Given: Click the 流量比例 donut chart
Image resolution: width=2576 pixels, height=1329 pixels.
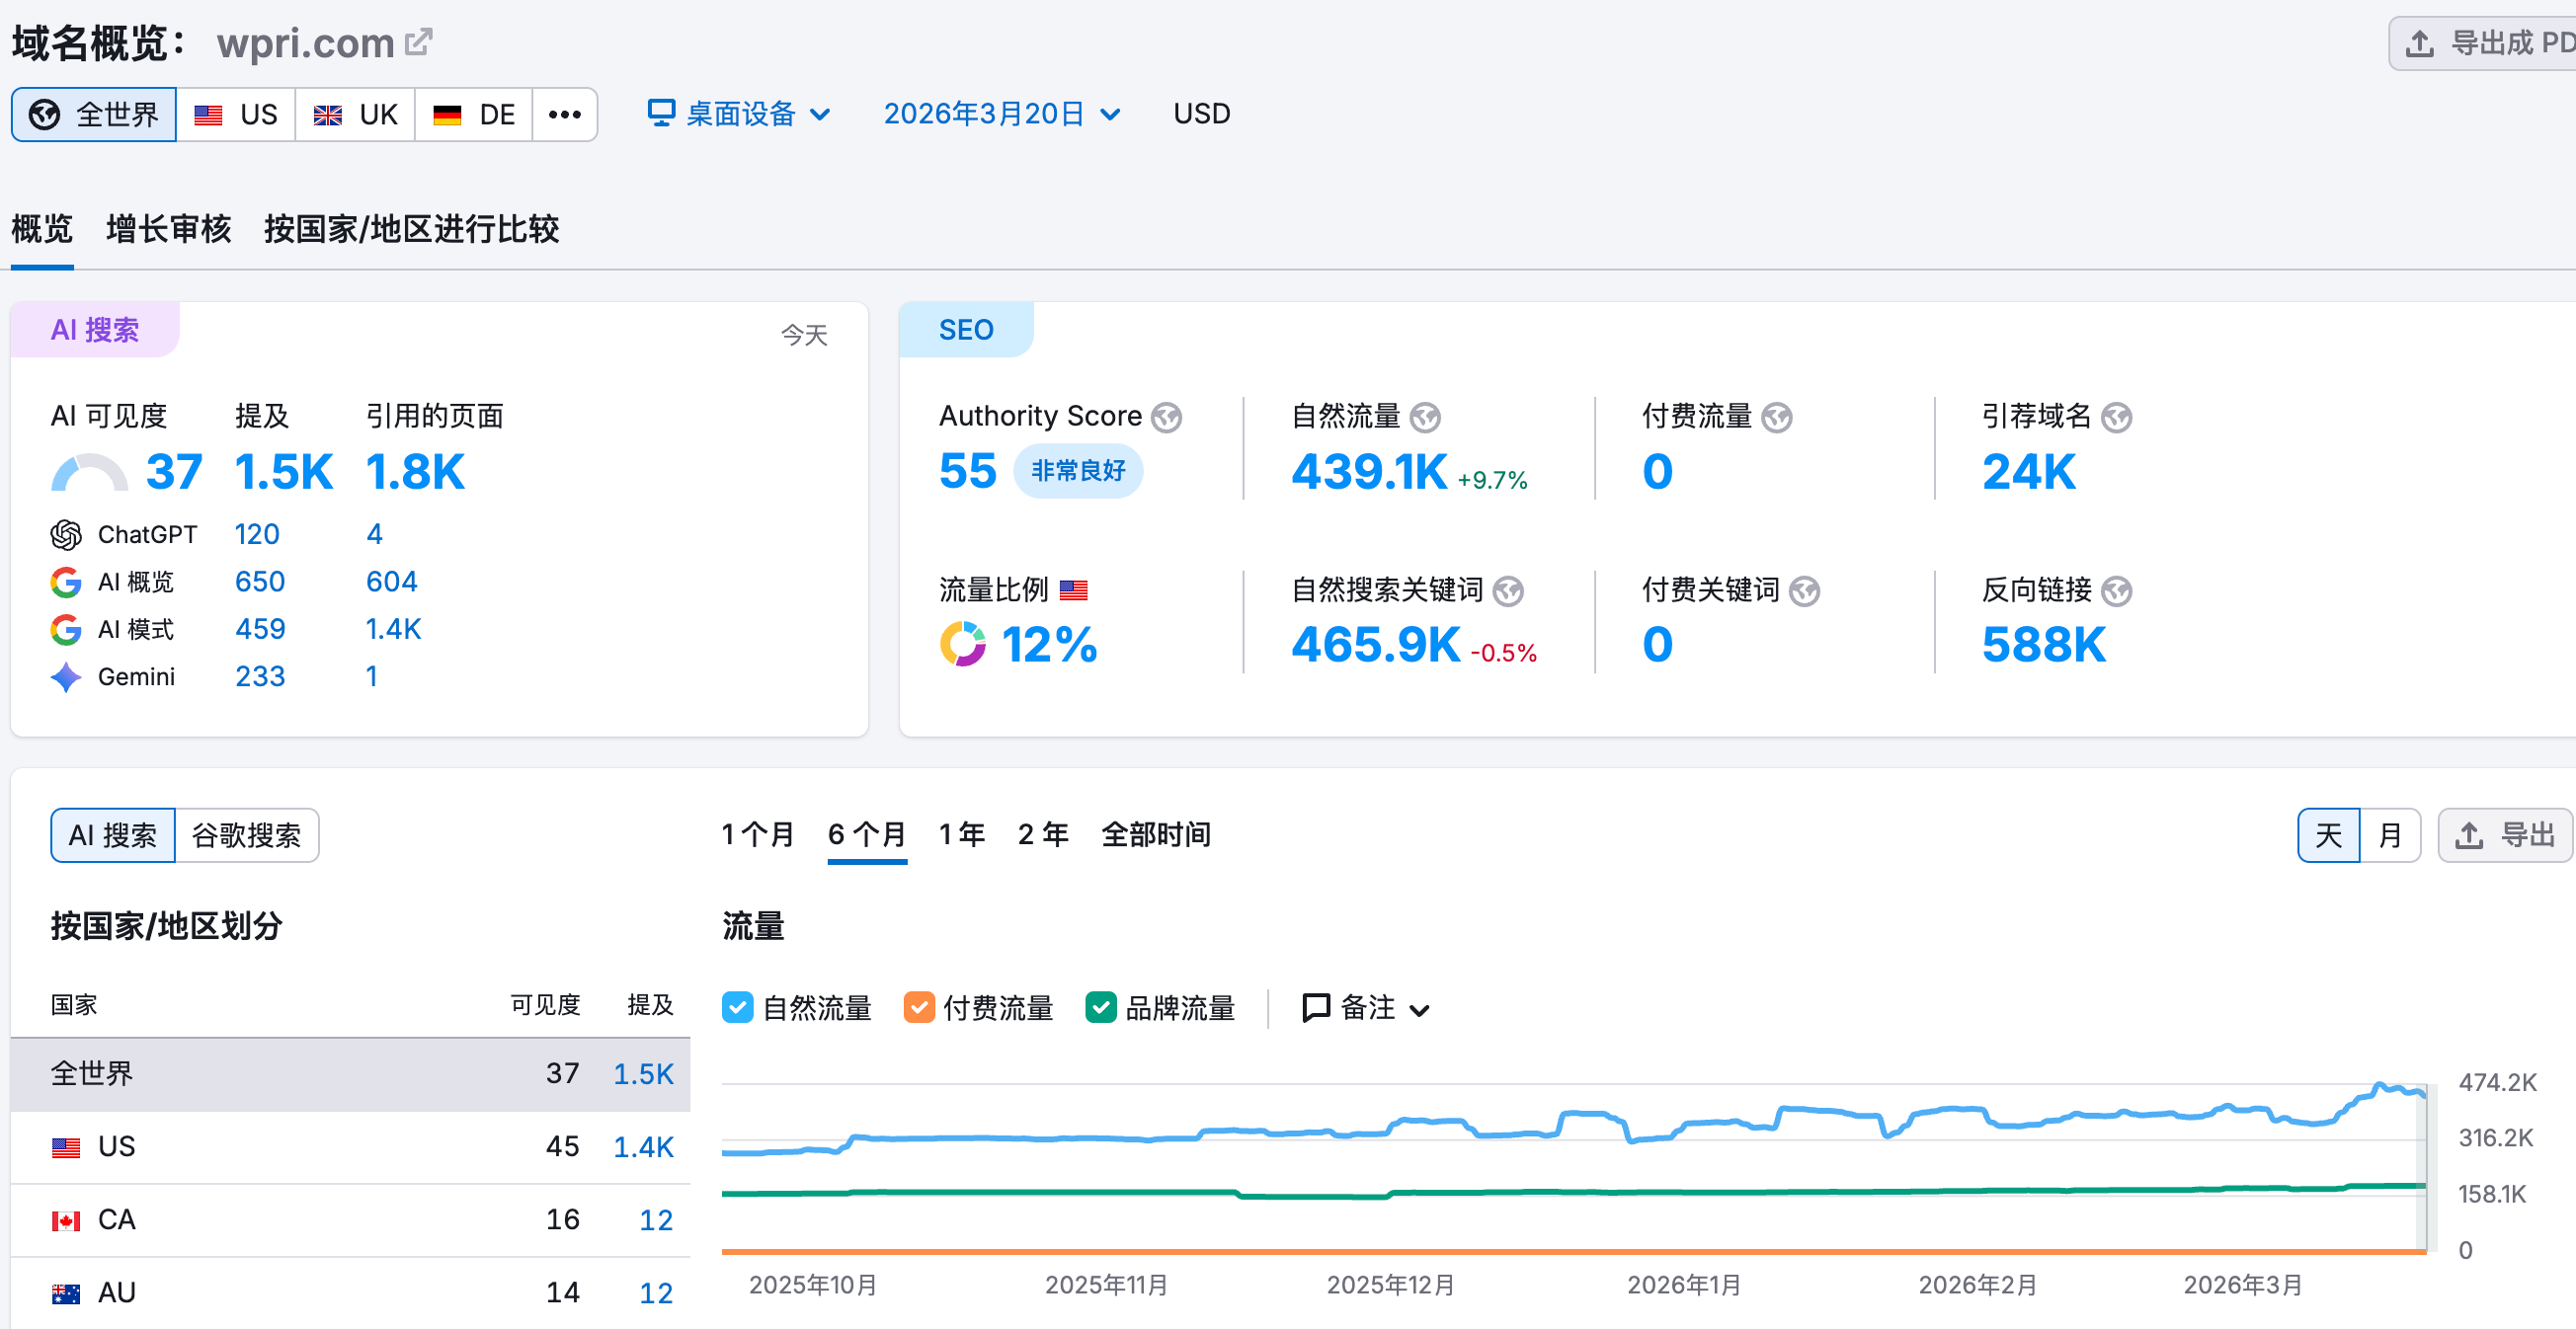Looking at the screenshot, I should pos(962,644).
